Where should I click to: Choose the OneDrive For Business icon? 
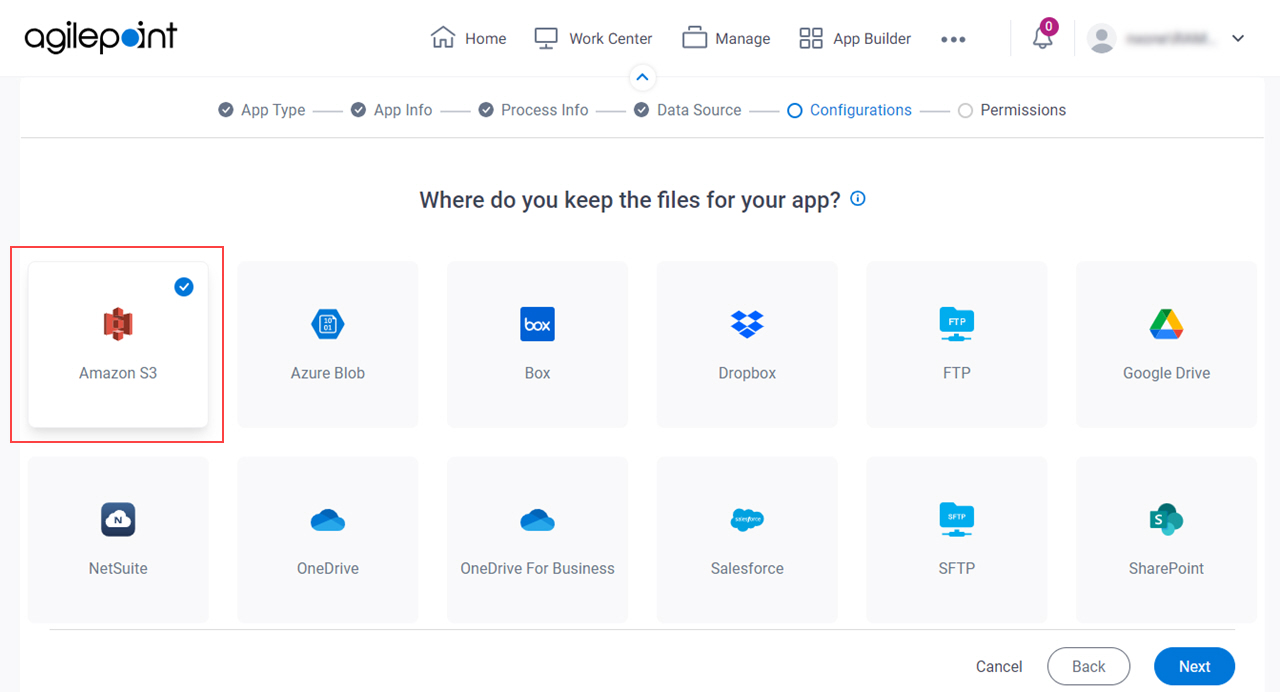click(x=538, y=520)
